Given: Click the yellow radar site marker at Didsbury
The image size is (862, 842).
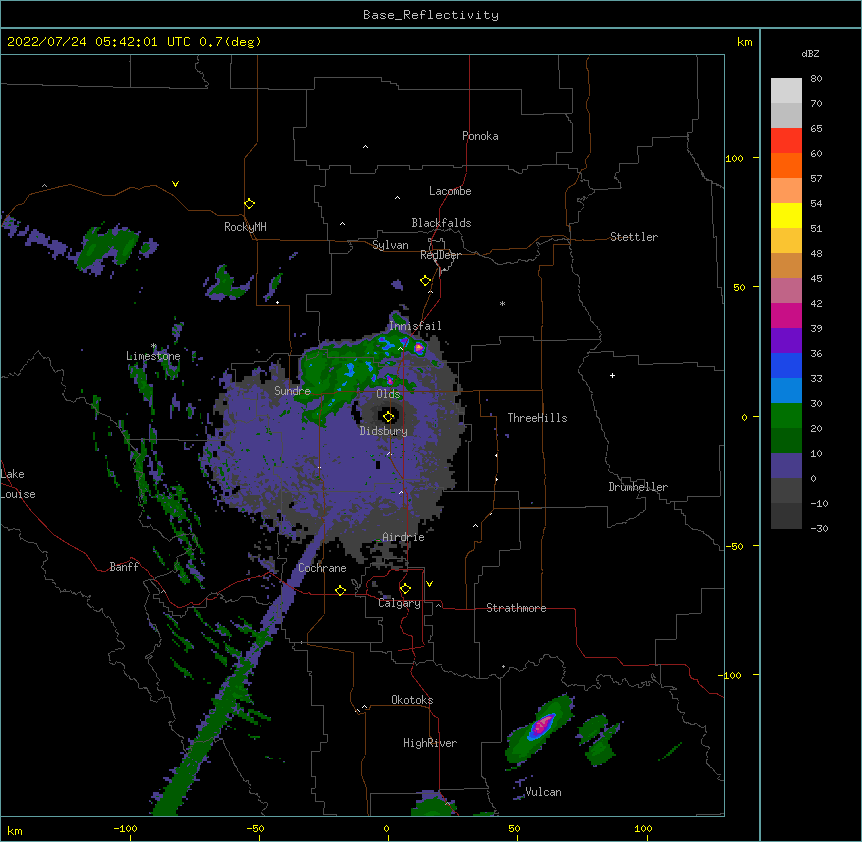Looking at the screenshot, I should pyautogui.click(x=389, y=416).
